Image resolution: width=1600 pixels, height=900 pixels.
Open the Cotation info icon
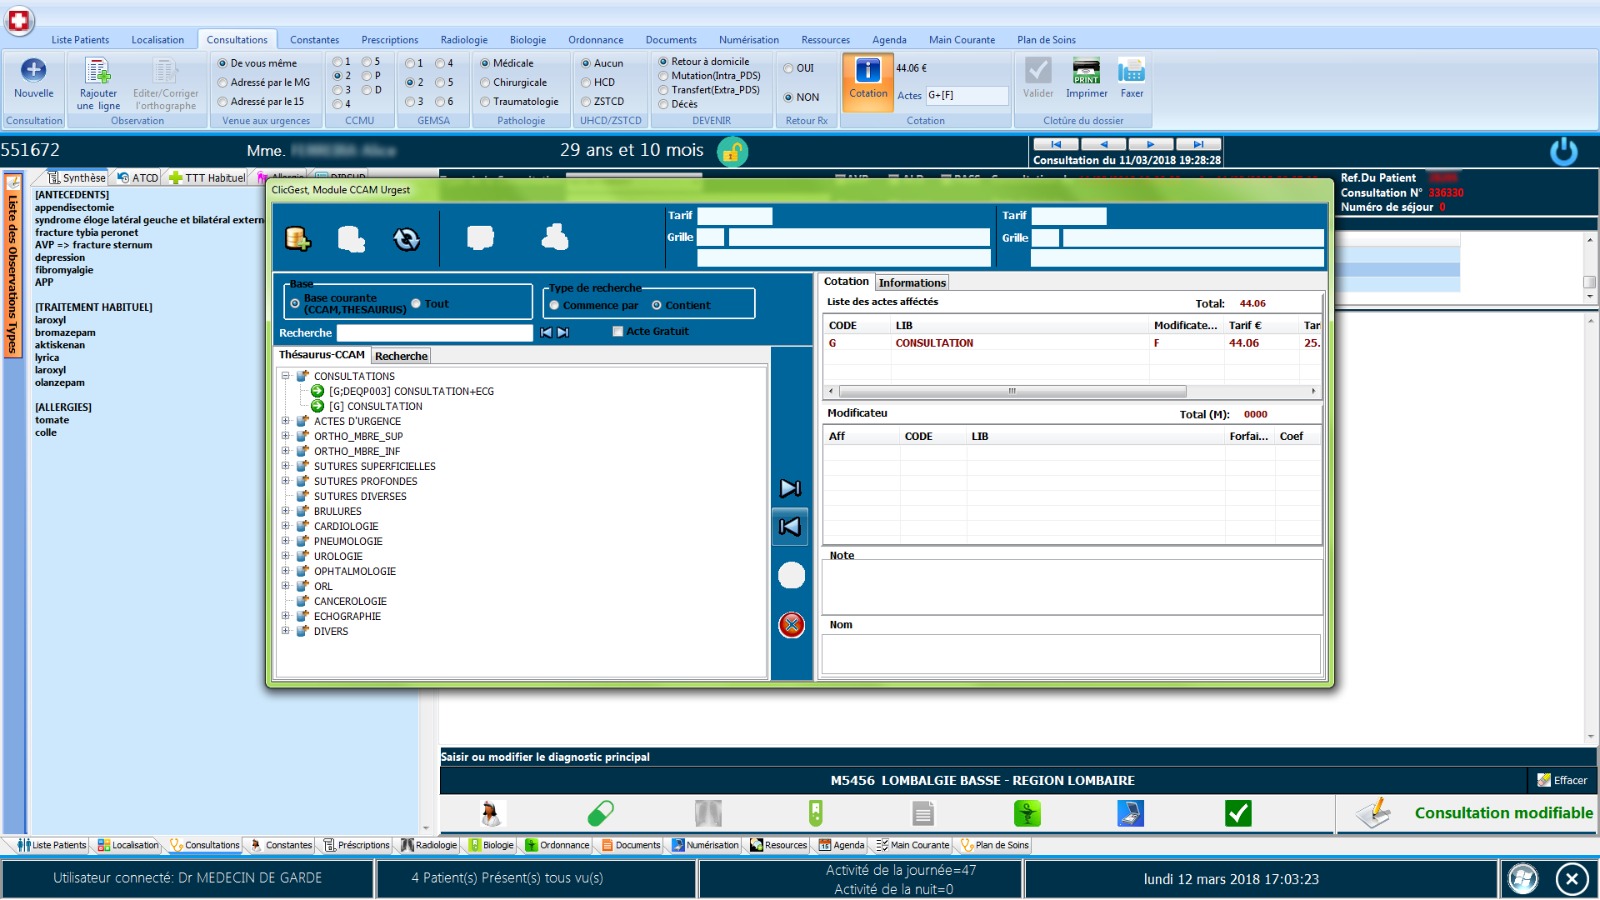868,70
